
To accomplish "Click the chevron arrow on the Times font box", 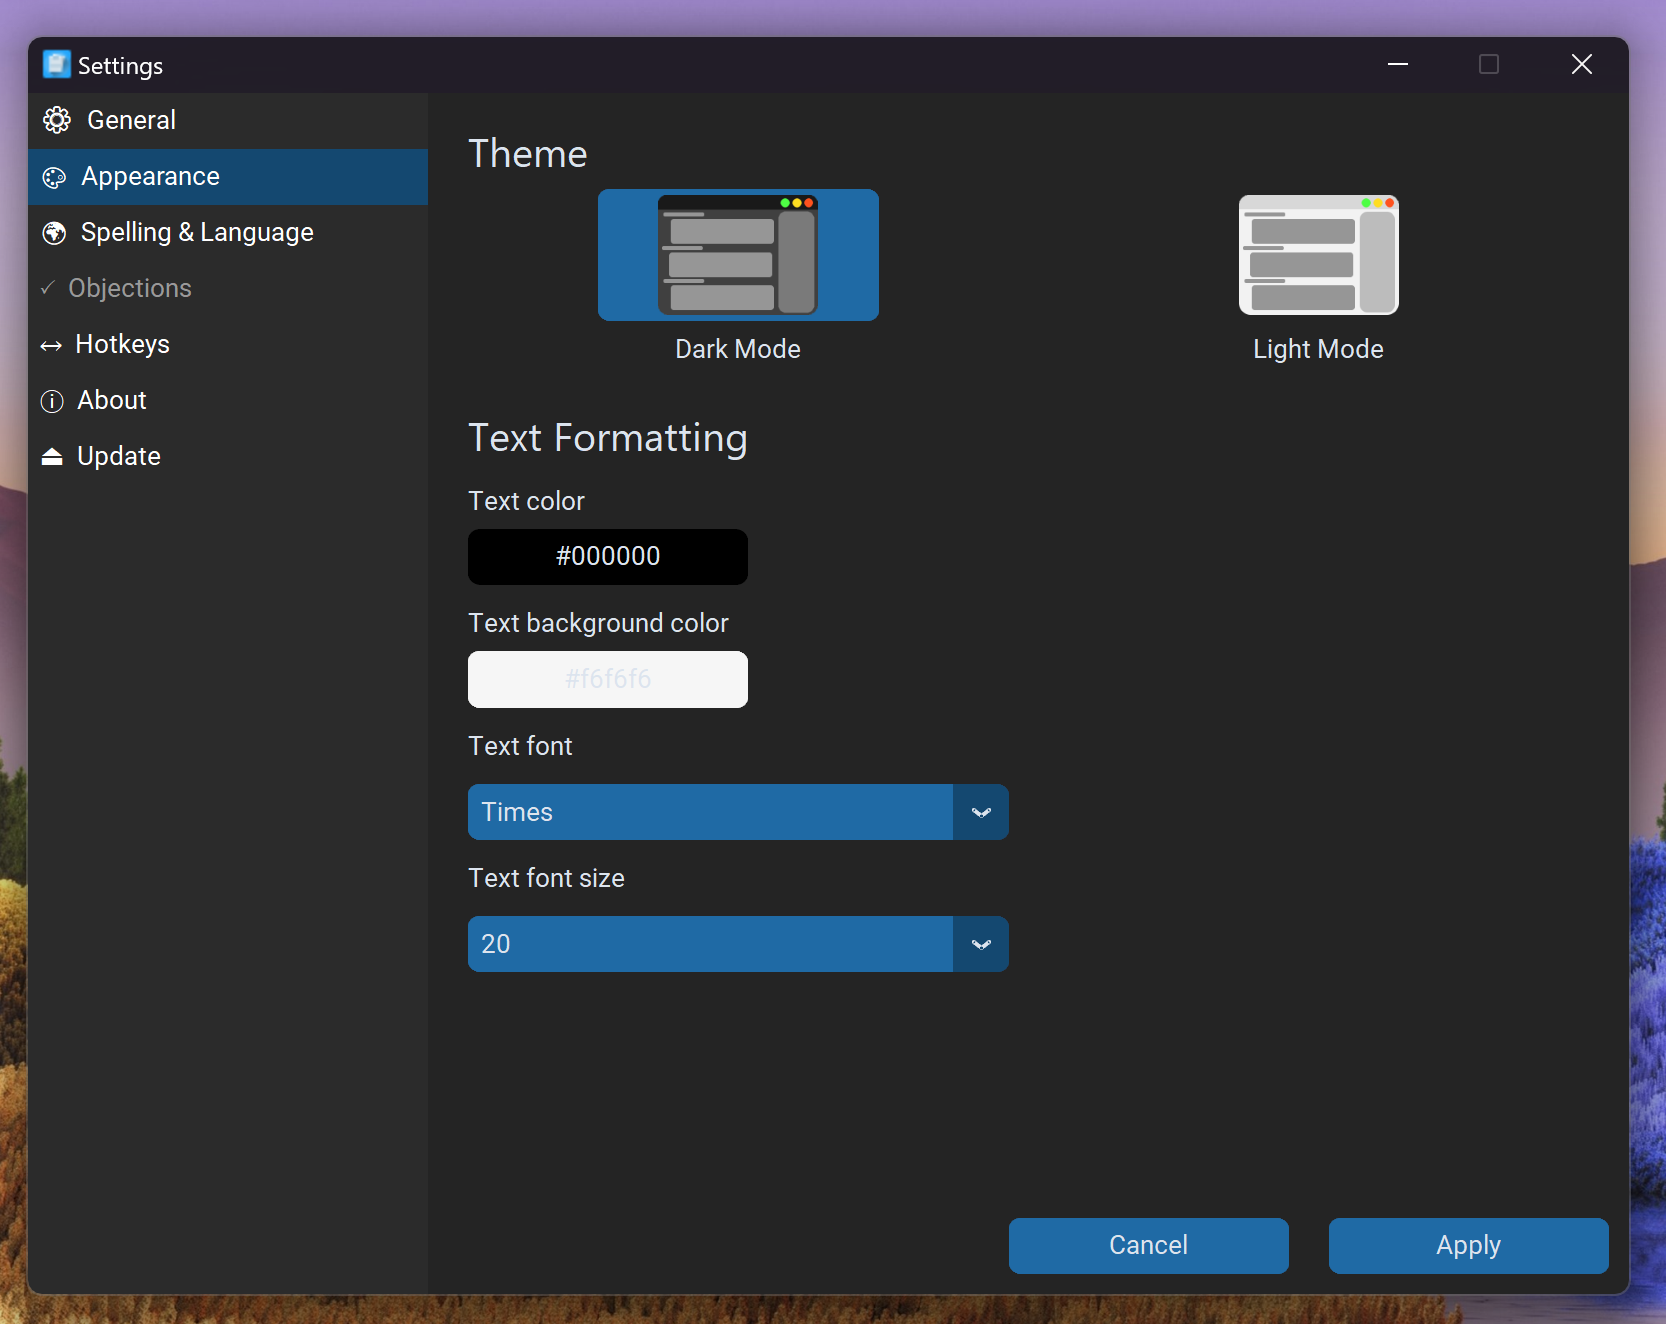I will [981, 812].
